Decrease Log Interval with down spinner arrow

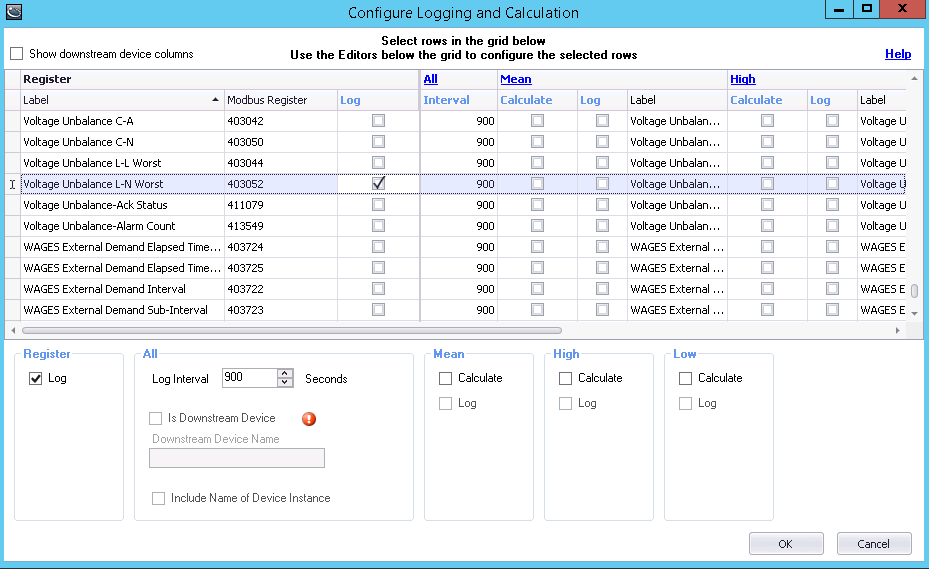[285, 382]
